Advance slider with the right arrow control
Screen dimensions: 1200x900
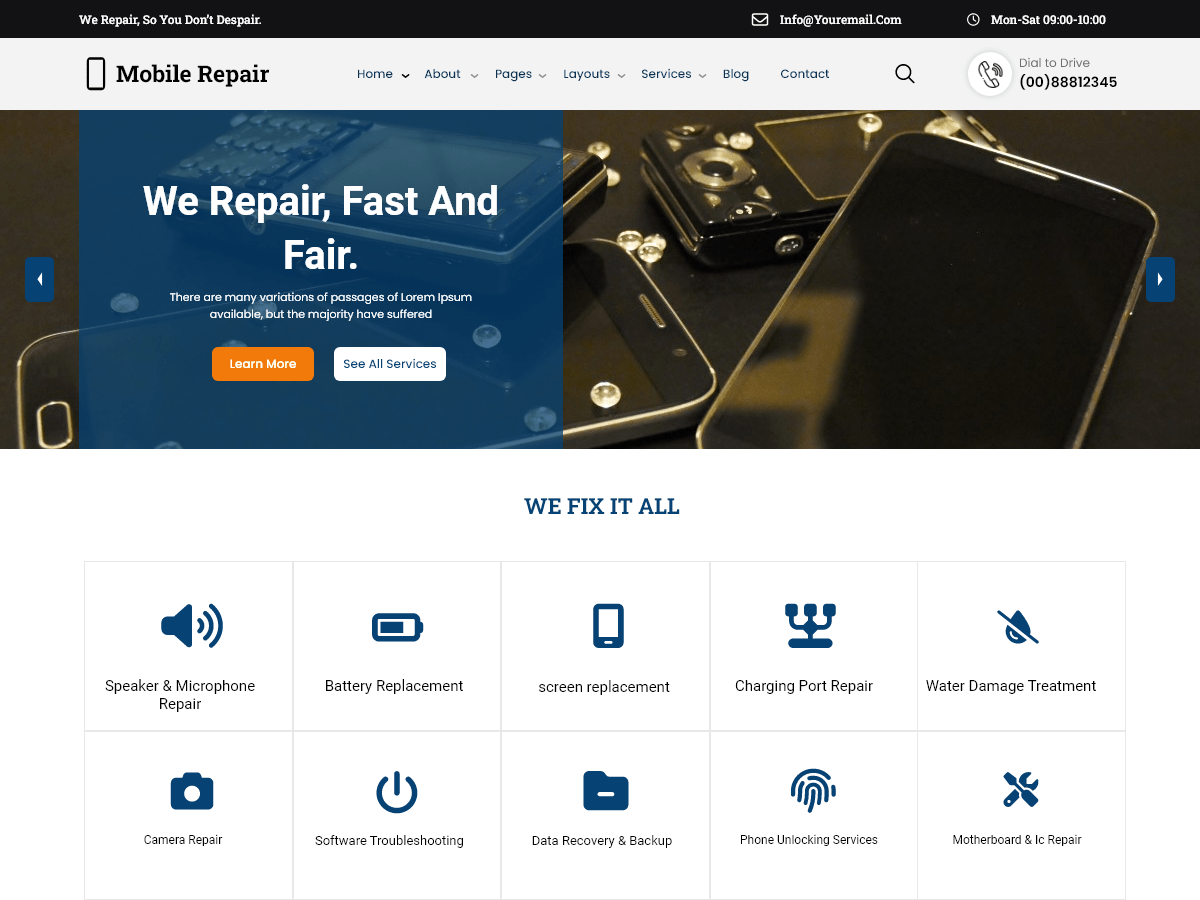[1160, 279]
